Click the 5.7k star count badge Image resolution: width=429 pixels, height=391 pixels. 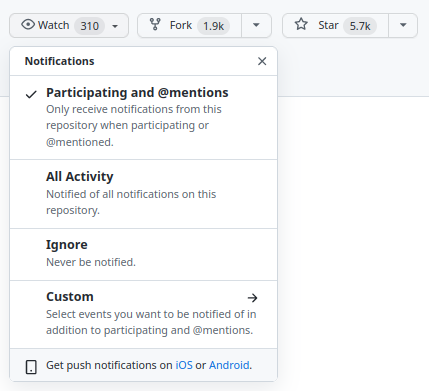[360, 26]
